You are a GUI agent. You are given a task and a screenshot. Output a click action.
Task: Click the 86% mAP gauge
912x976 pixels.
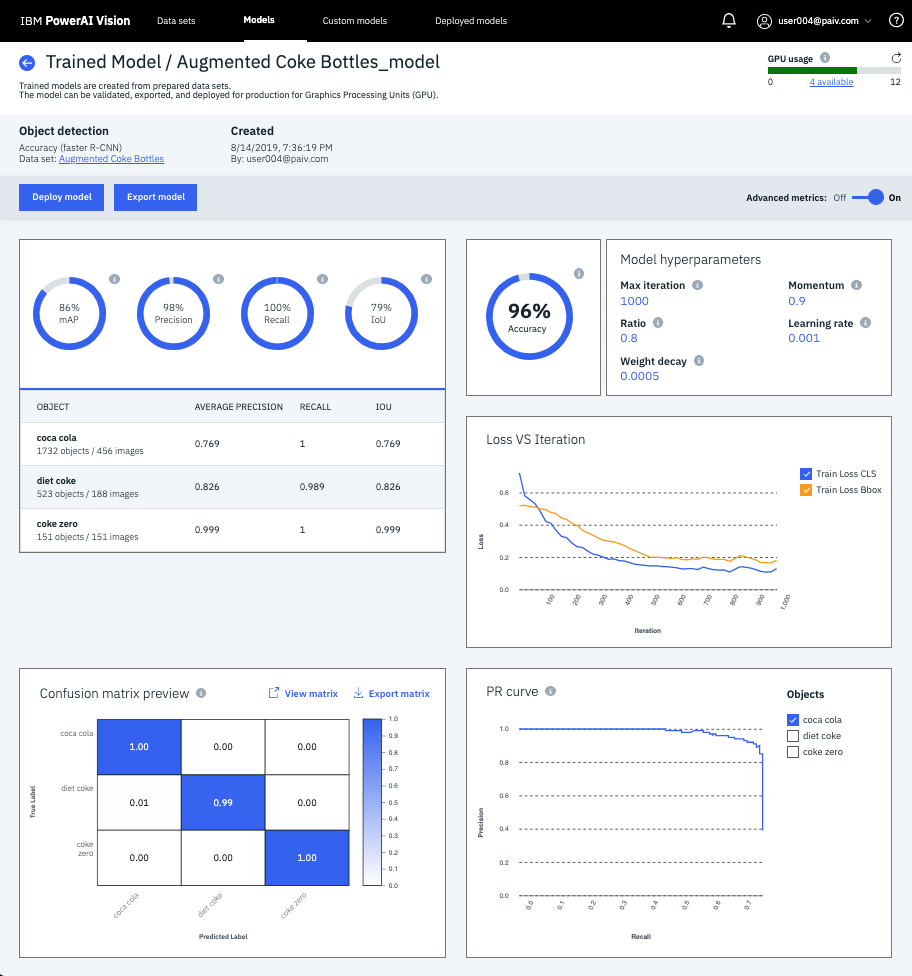tap(69, 314)
